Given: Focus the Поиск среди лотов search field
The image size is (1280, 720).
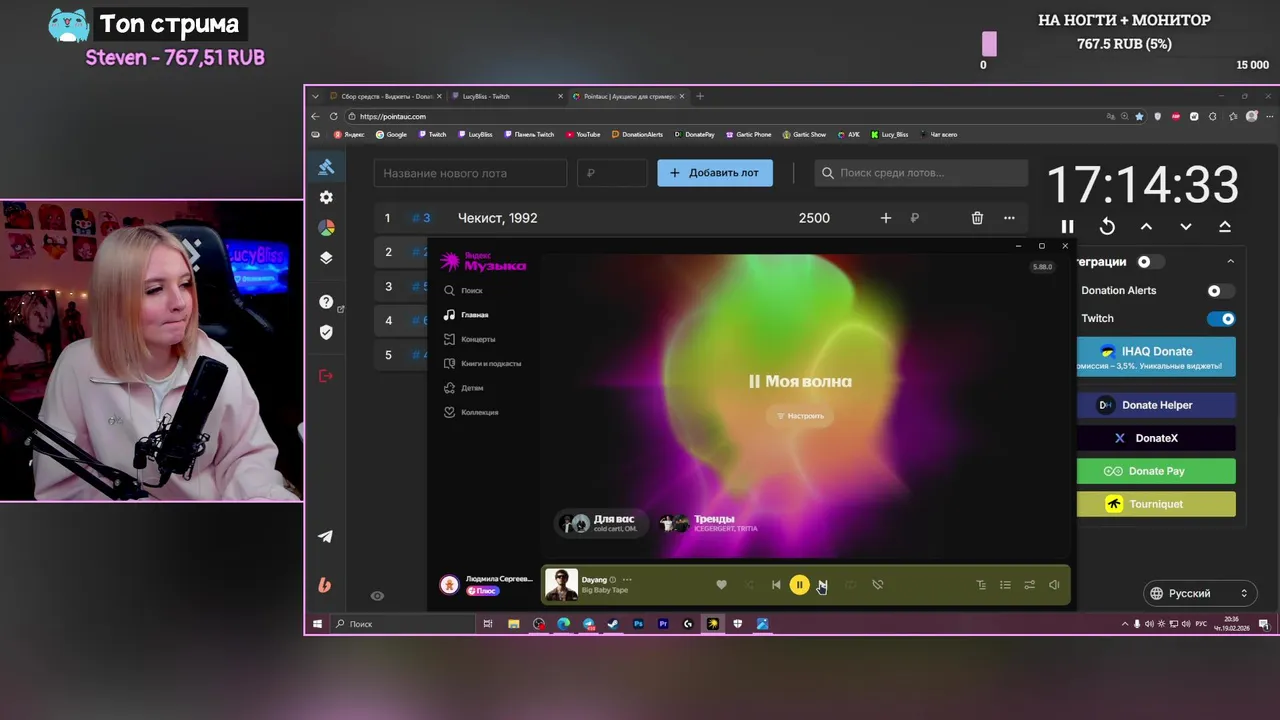Looking at the screenshot, I should pos(921,173).
